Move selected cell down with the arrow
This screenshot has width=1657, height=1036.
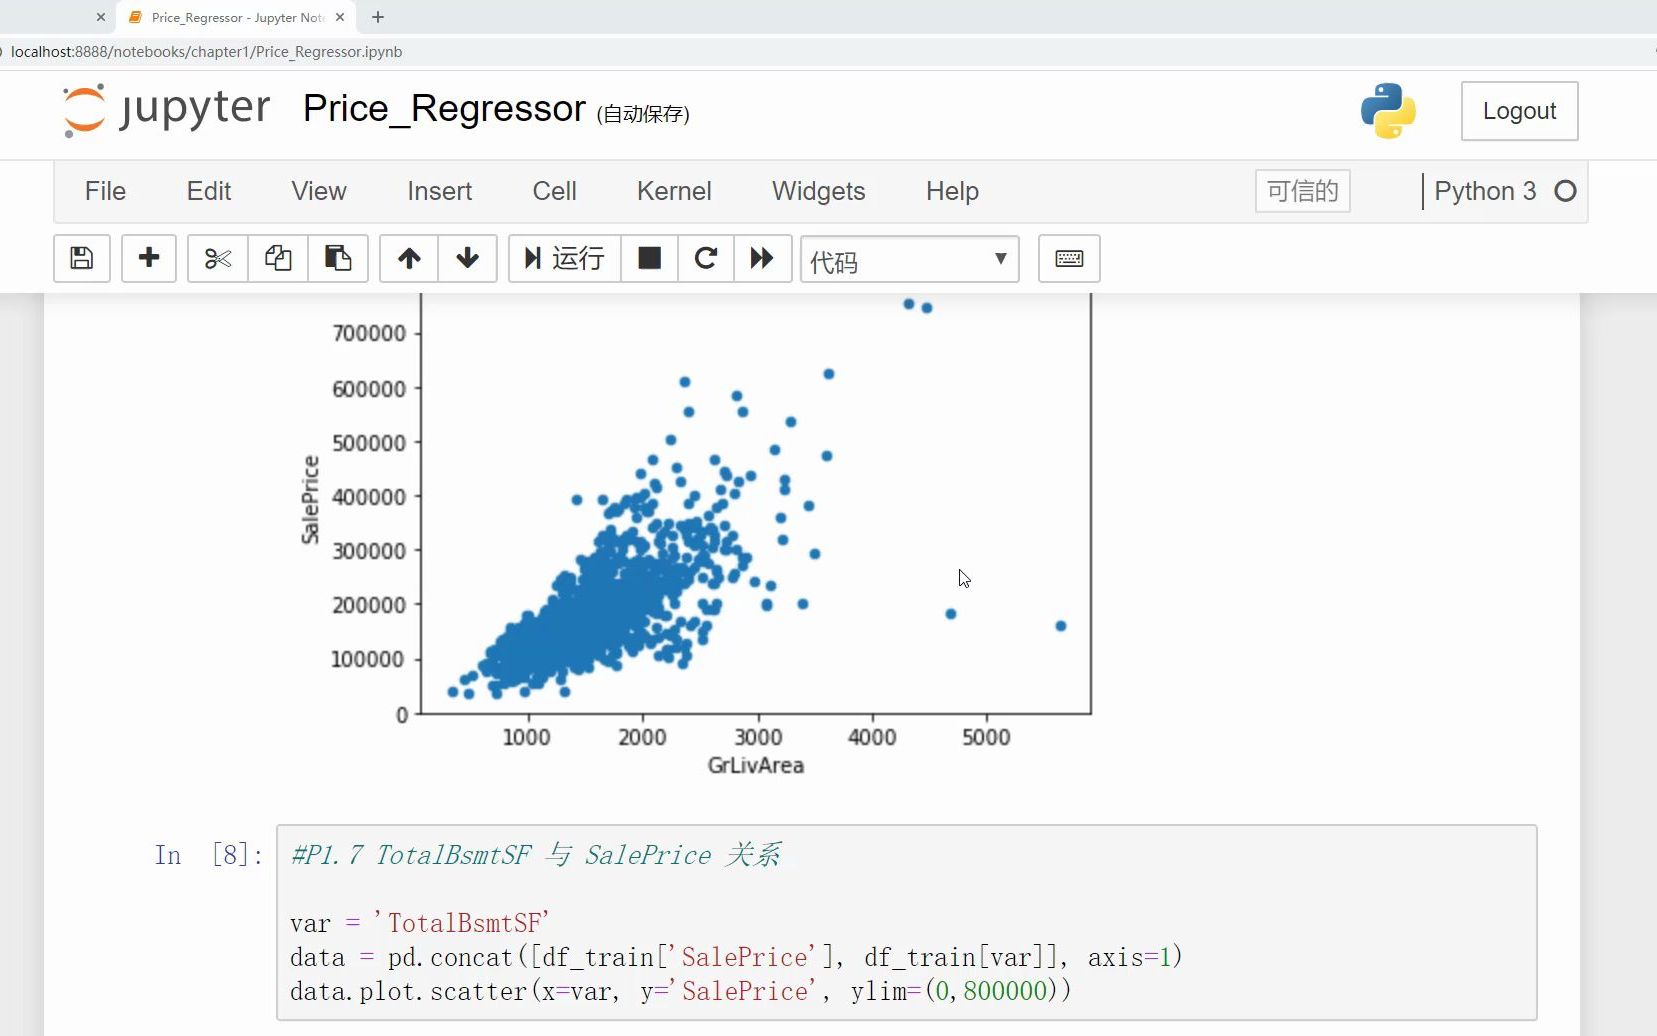467,259
